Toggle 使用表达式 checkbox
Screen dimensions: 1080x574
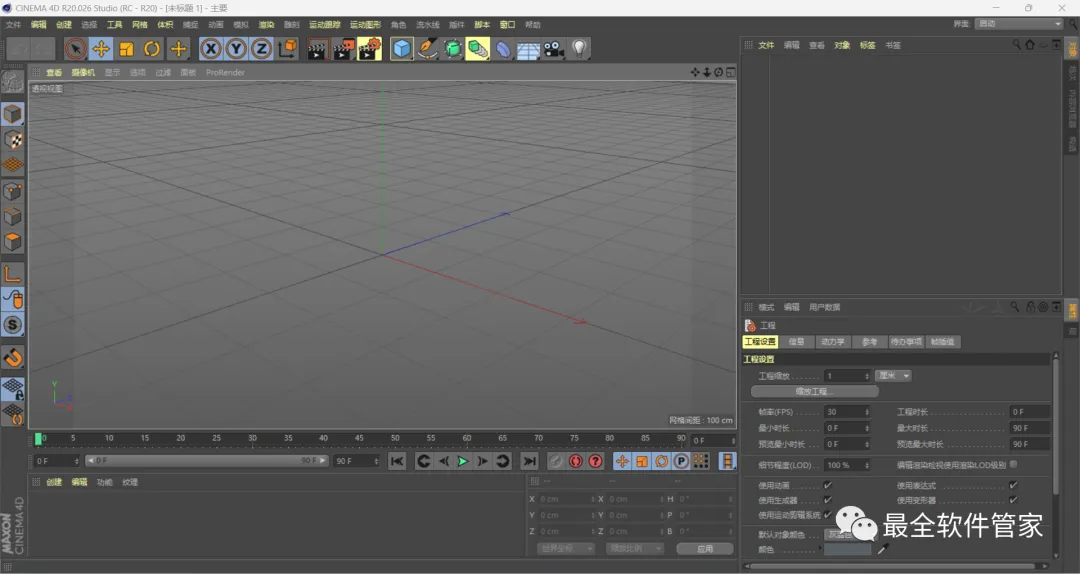click(x=1012, y=485)
